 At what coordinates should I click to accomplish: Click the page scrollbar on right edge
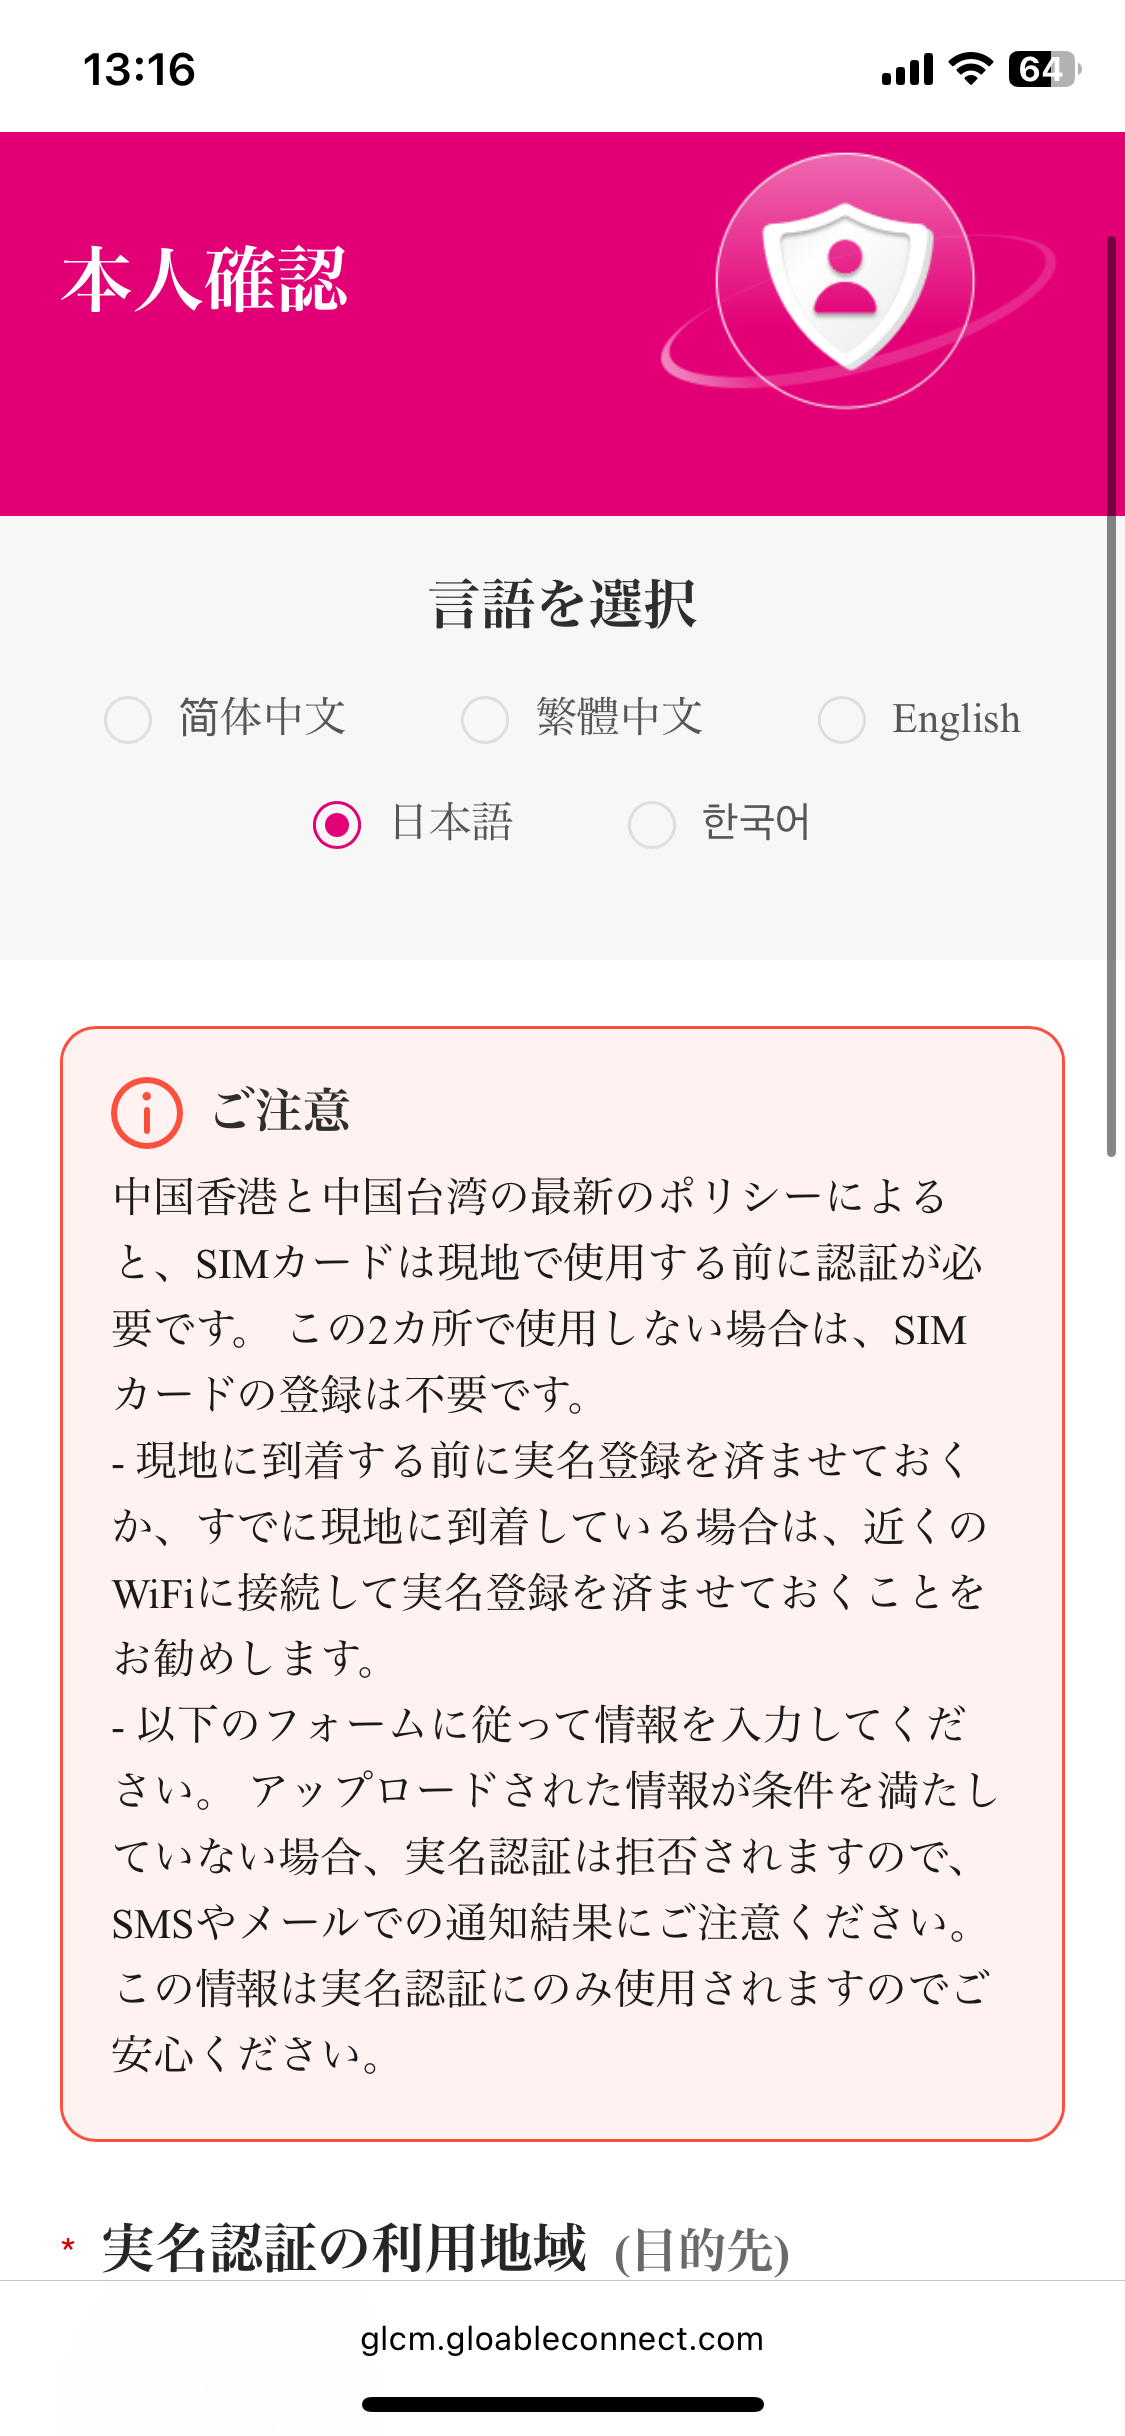tap(1111, 696)
